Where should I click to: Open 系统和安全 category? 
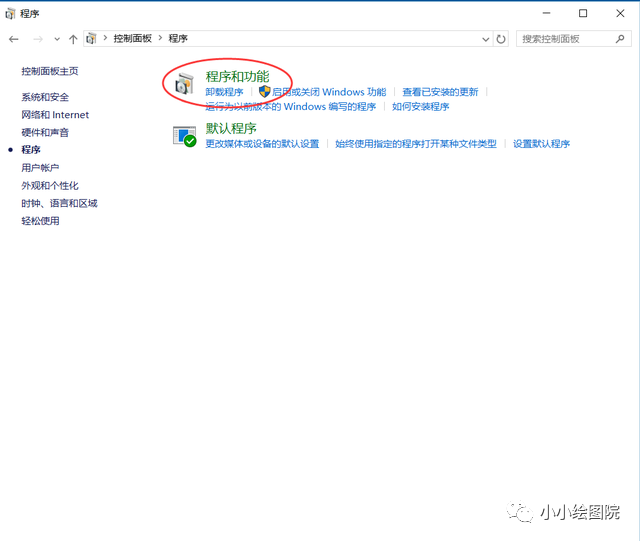45,97
